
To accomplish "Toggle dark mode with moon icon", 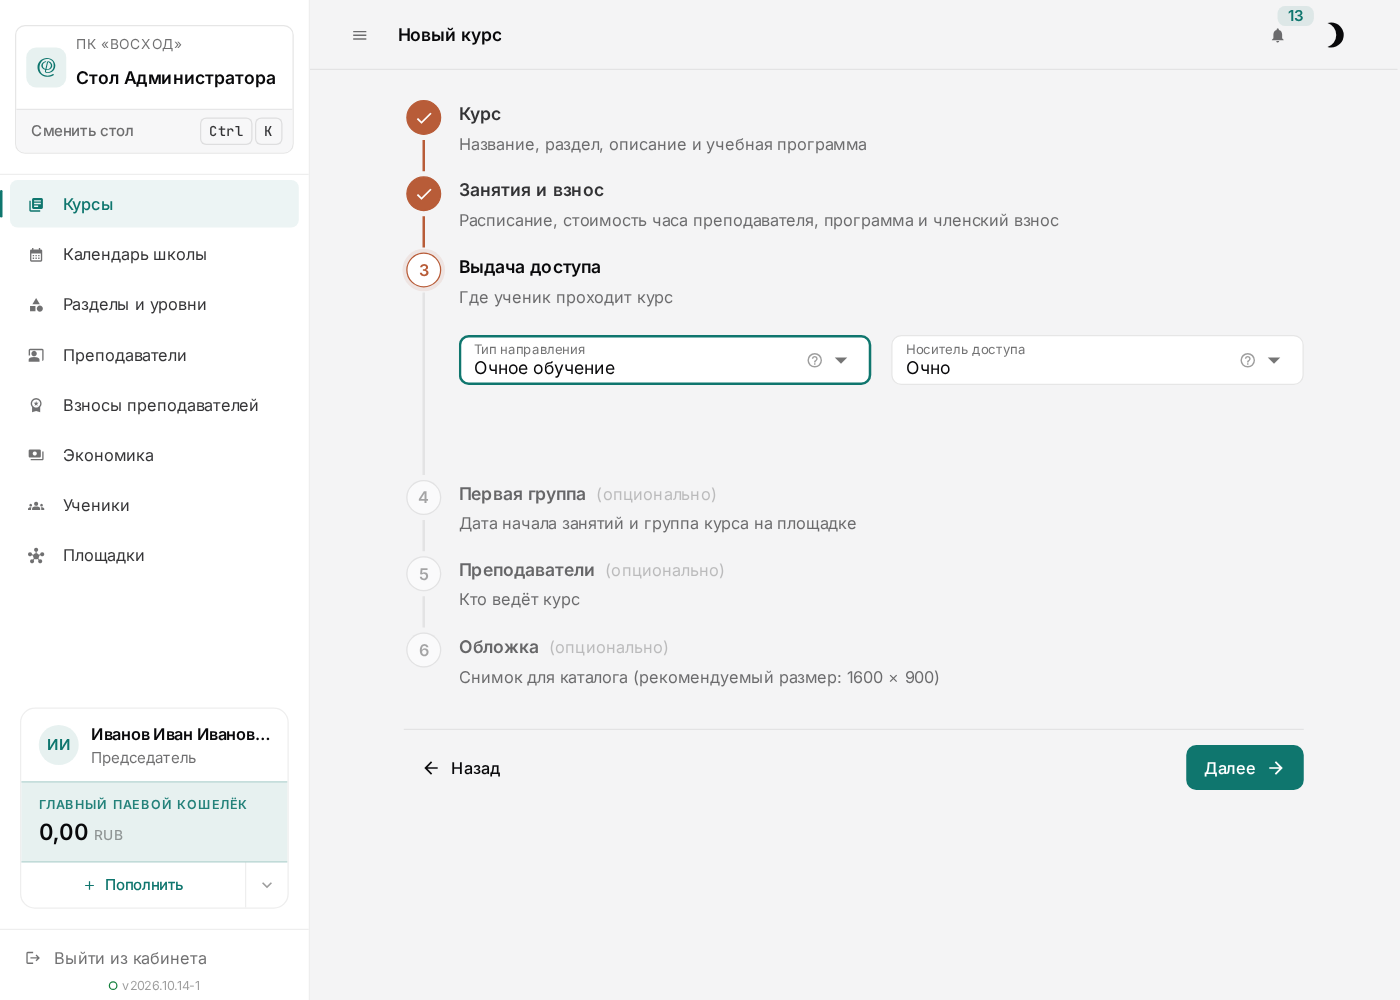I will (x=1335, y=36).
